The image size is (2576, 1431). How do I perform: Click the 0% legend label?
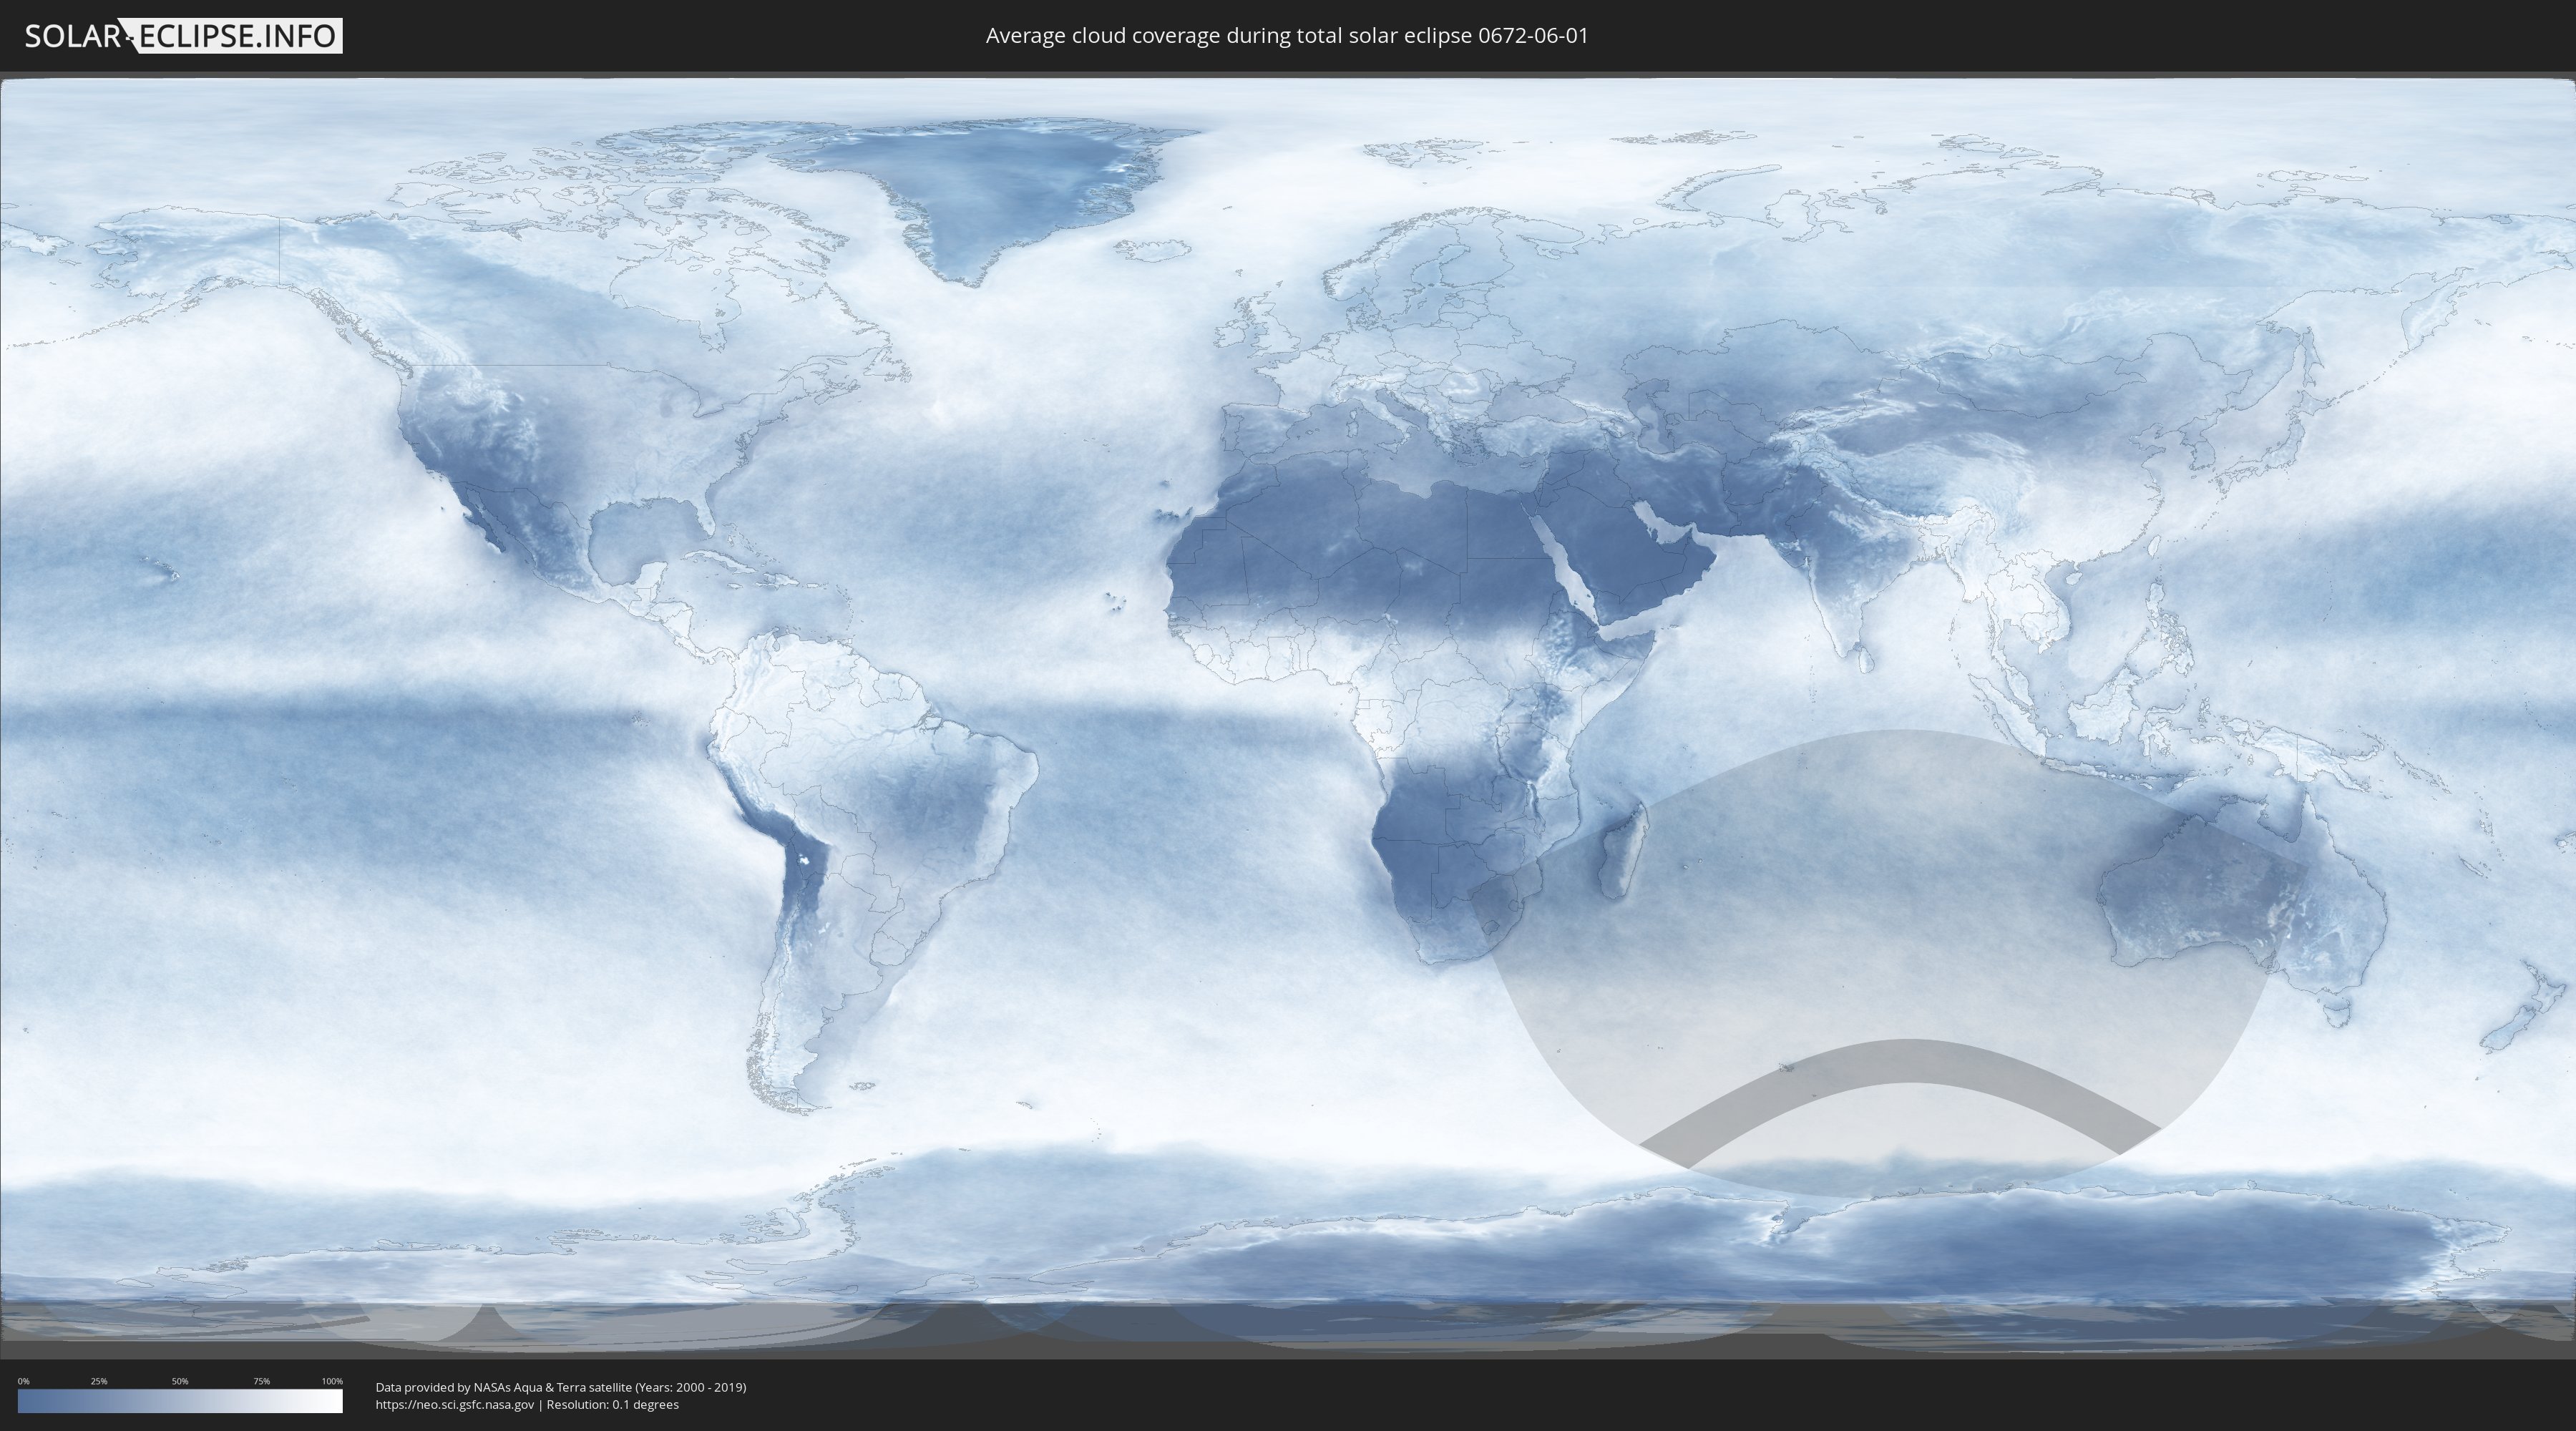23,1381
